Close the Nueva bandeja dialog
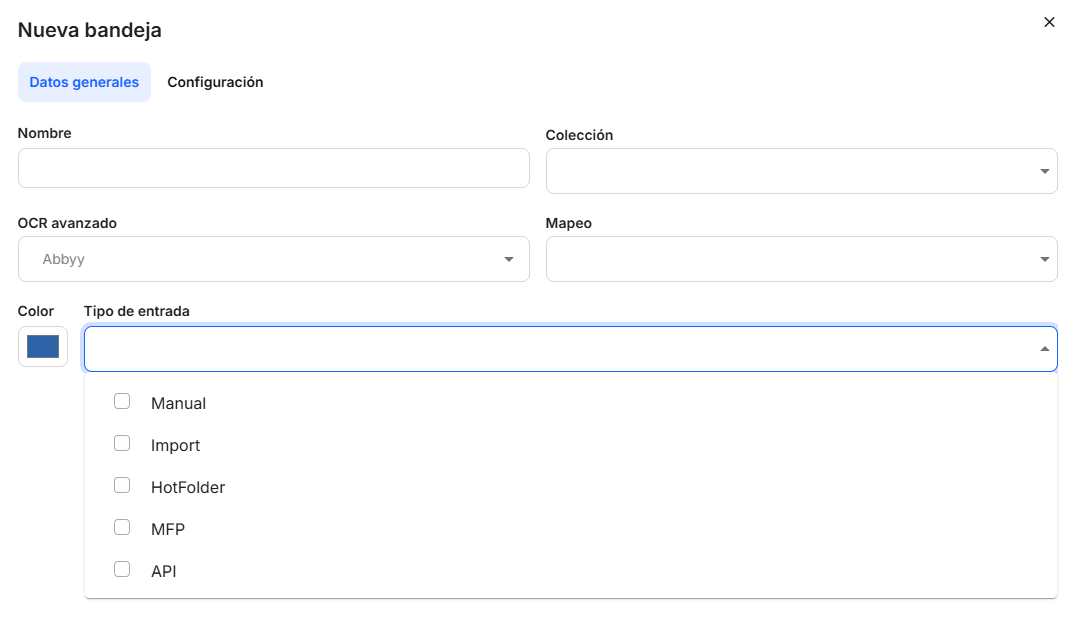The width and height of the screenshot is (1076, 621). click(x=1049, y=22)
